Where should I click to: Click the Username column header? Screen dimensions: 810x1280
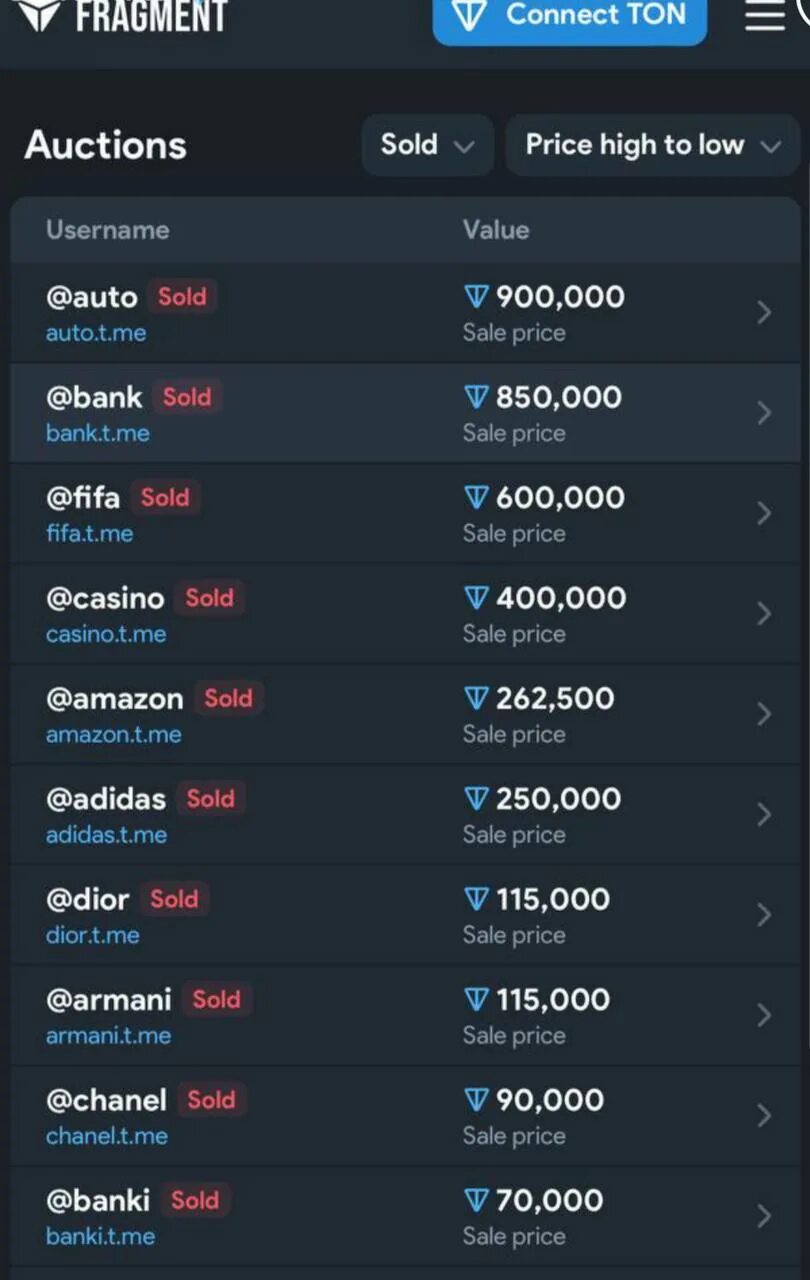click(x=107, y=230)
